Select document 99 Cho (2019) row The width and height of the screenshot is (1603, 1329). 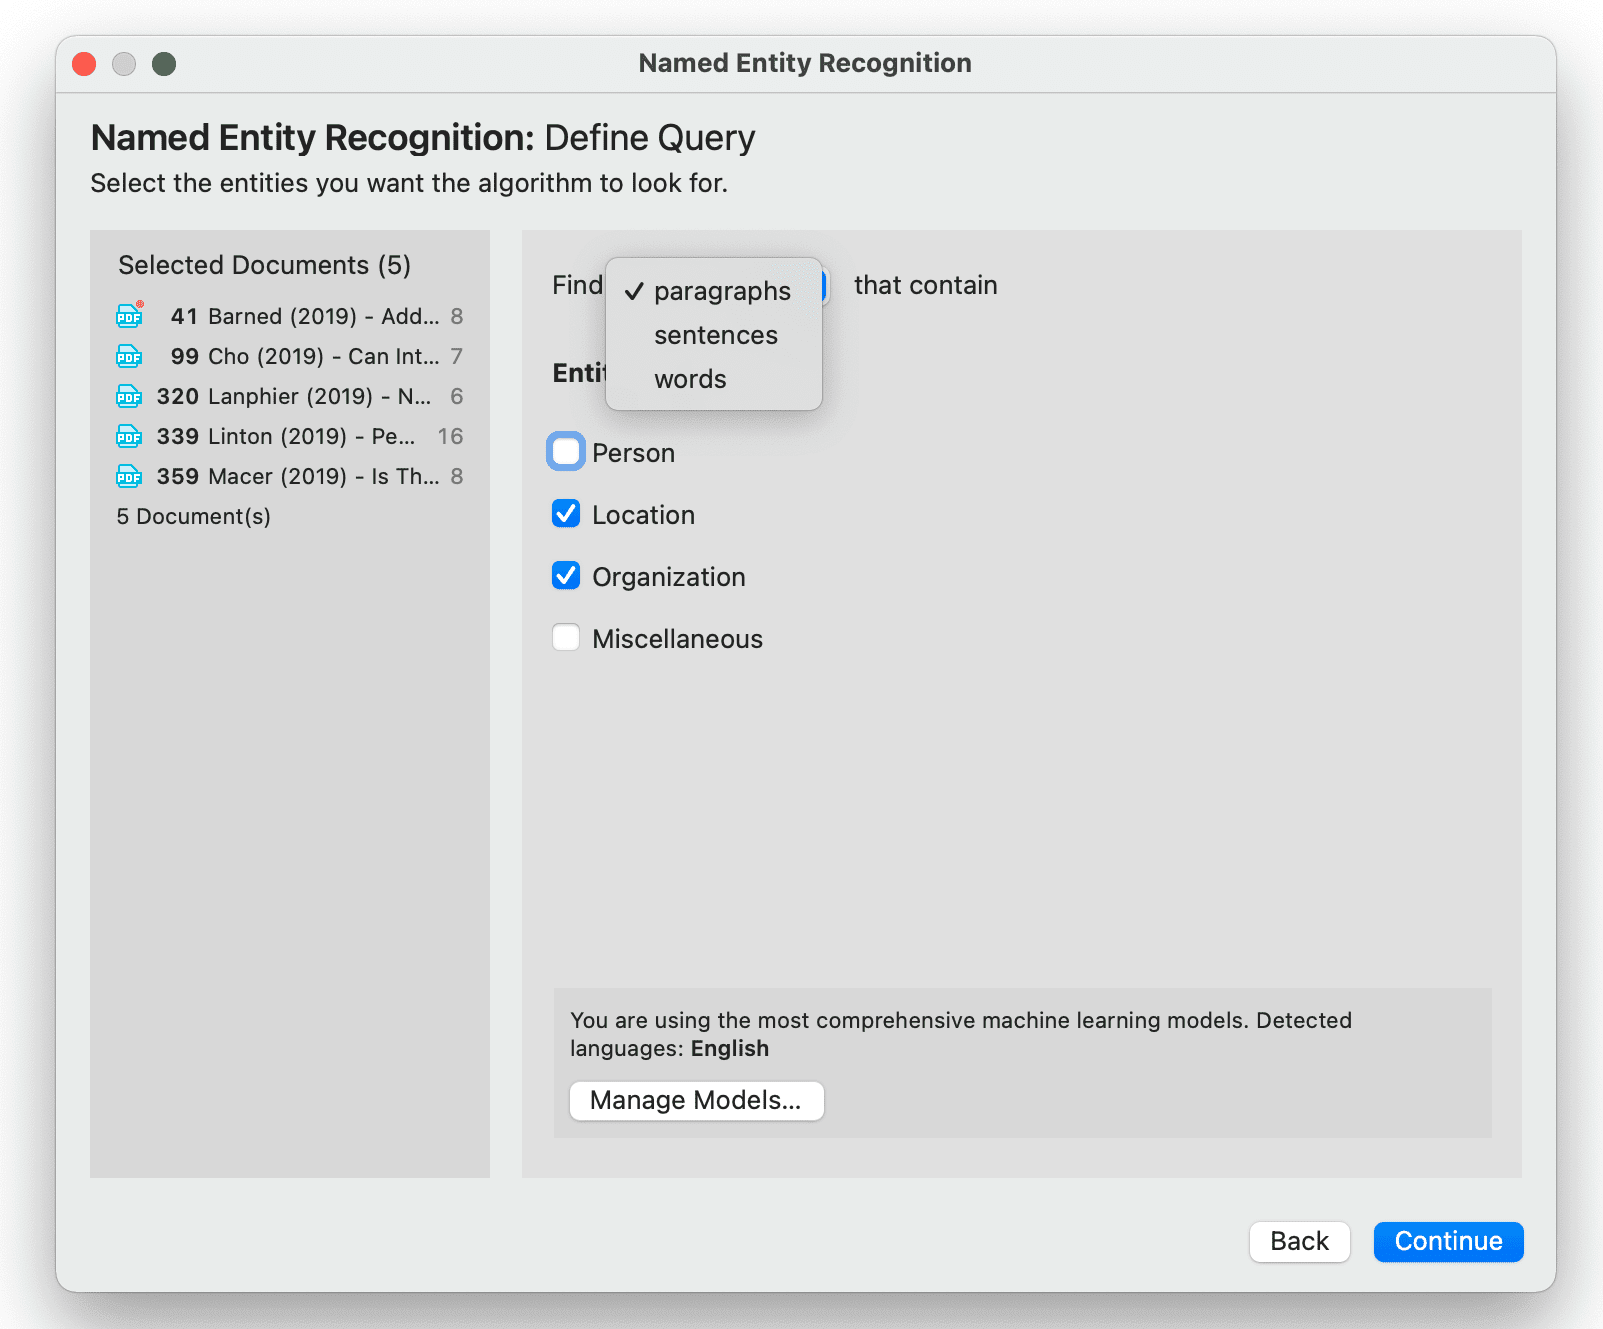(290, 356)
